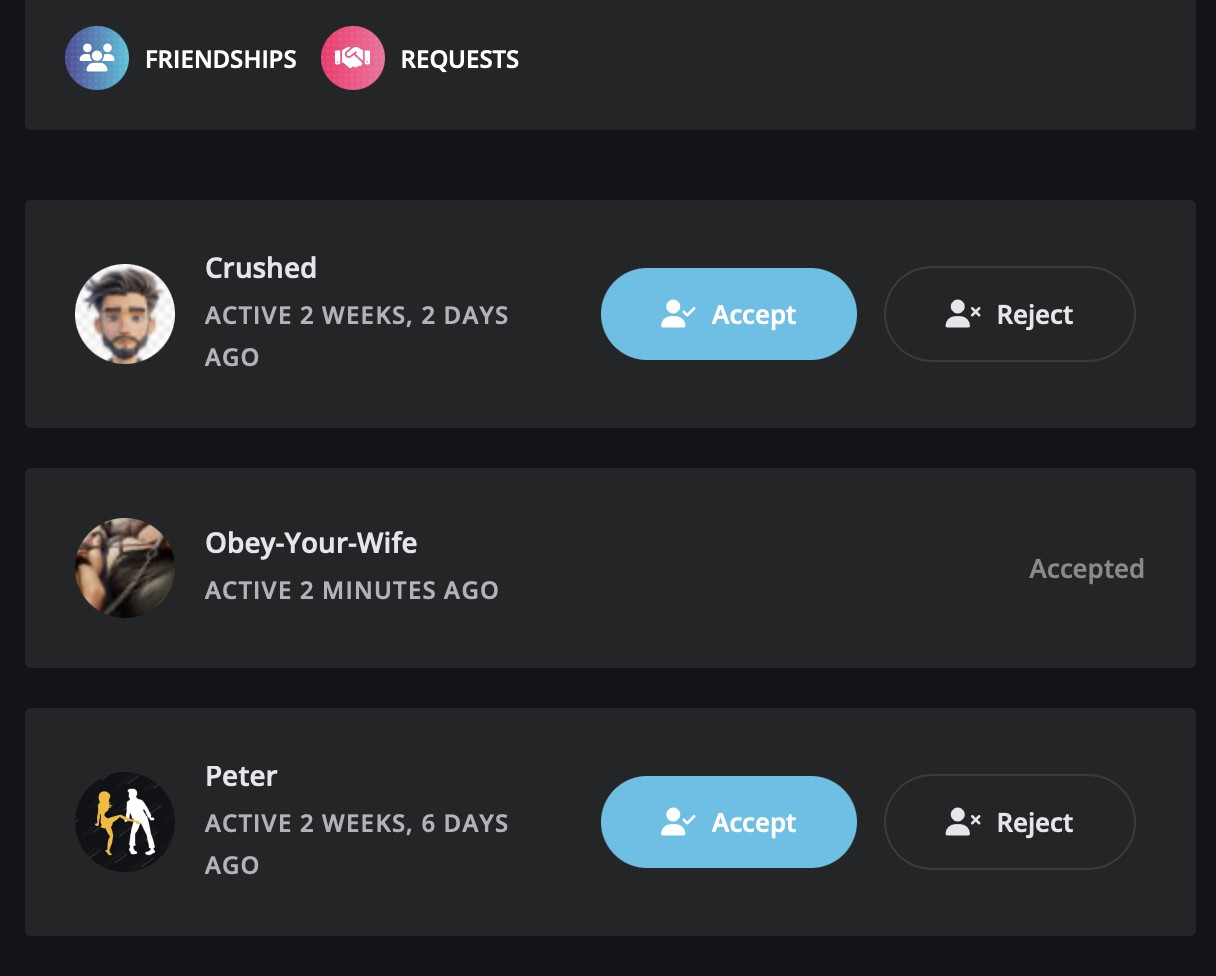Viewport: 1216px width, 976px height.
Task: Click the pink Requests handshake icon
Action: click(353, 58)
